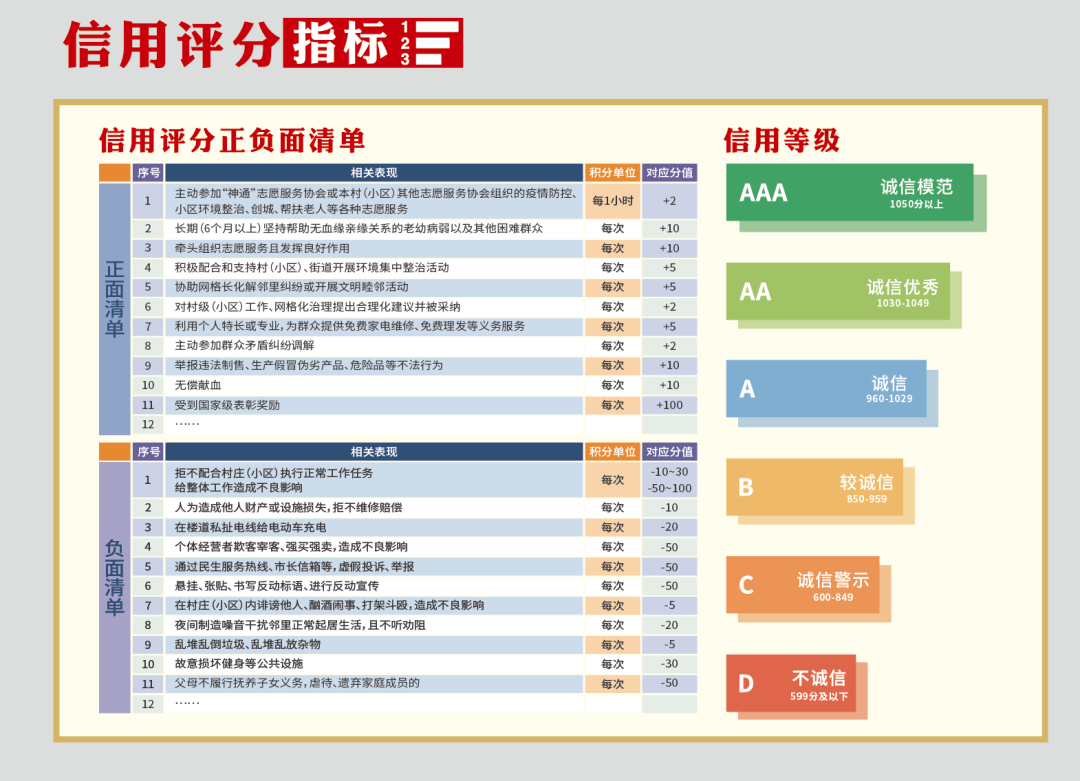This screenshot has width=1080, height=781.
Task: Click "父母不履行抚养子女义务" row text
Action: [x=297, y=683]
